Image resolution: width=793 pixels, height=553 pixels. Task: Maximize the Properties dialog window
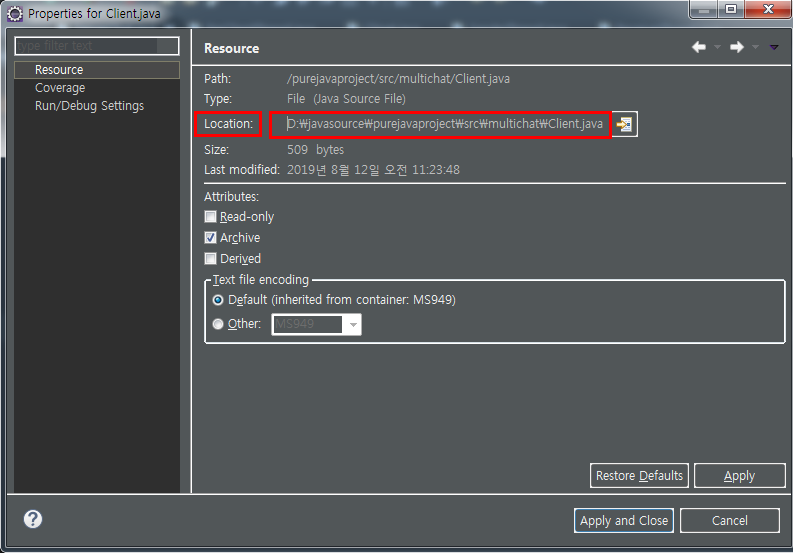coord(731,9)
